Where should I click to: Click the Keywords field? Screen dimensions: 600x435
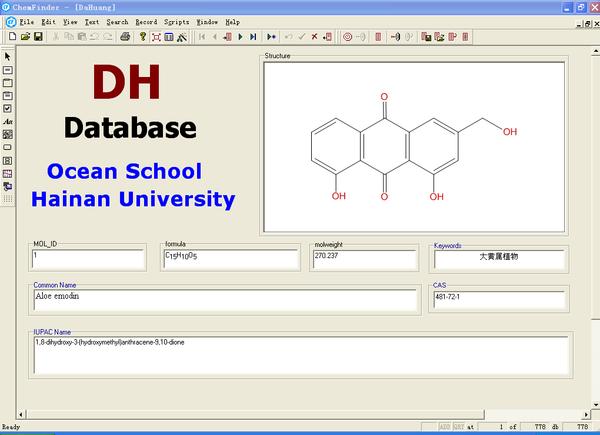tap(499, 259)
